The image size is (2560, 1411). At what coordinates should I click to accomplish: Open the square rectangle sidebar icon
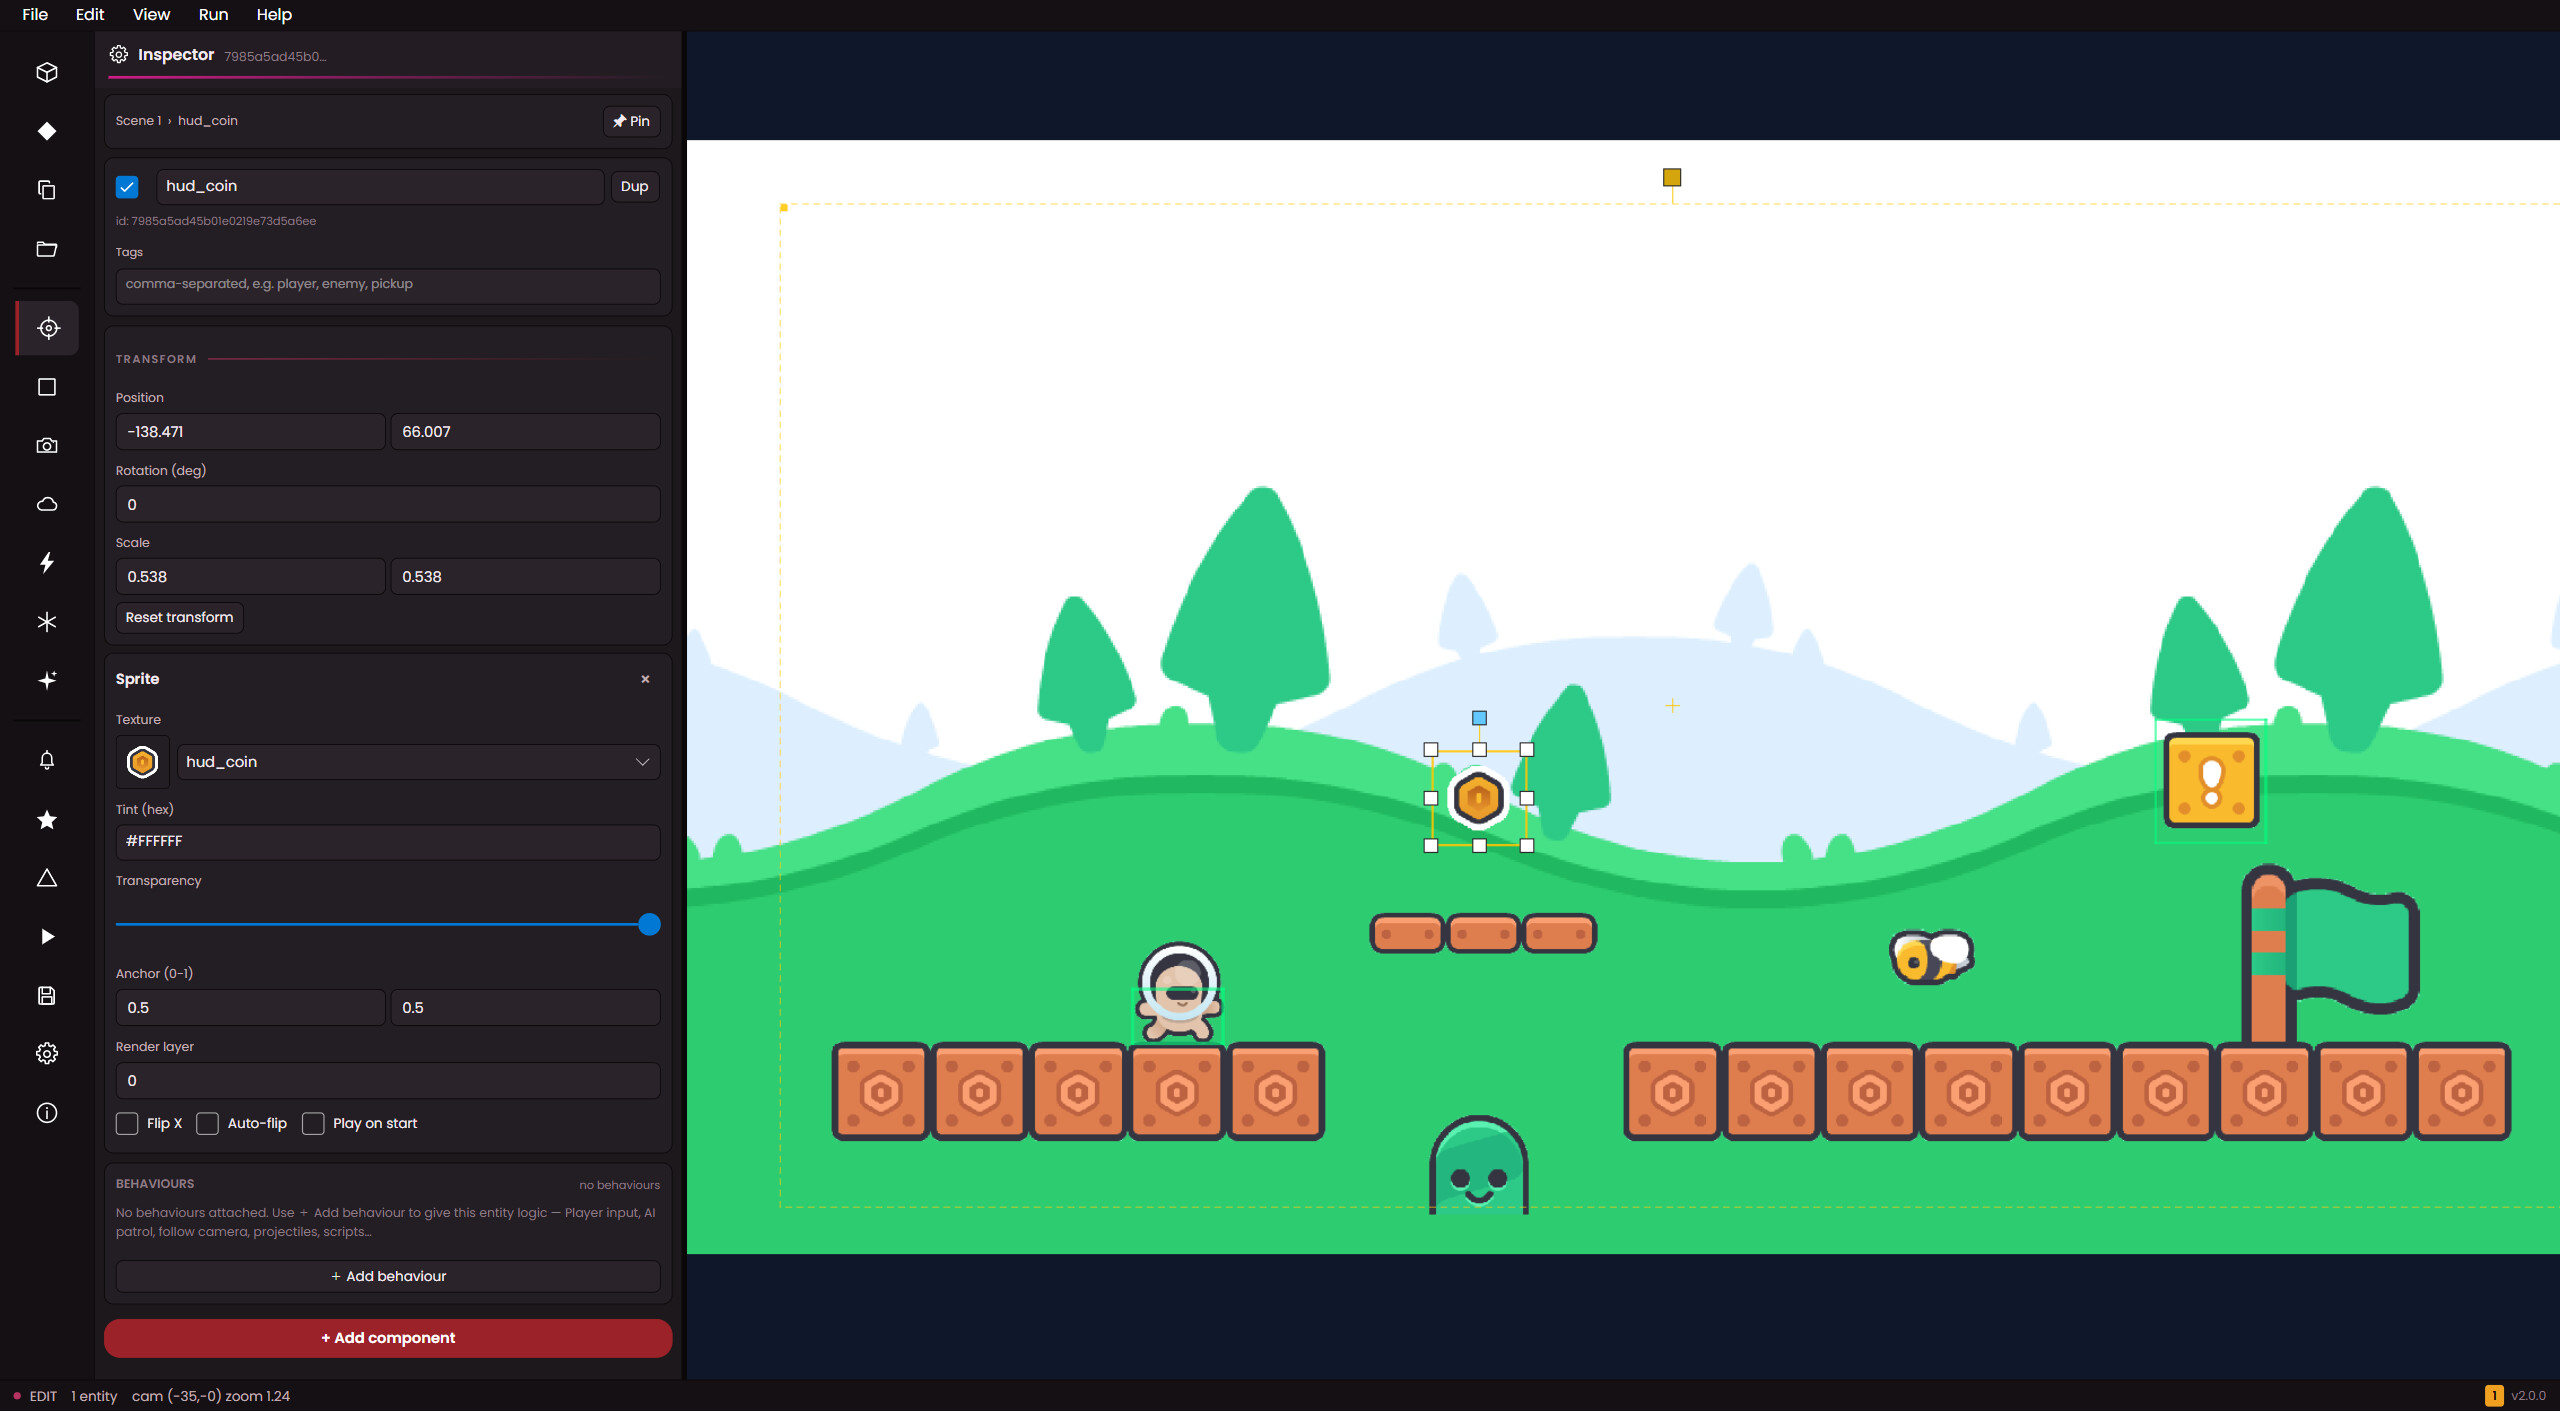click(x=47, y=387)
